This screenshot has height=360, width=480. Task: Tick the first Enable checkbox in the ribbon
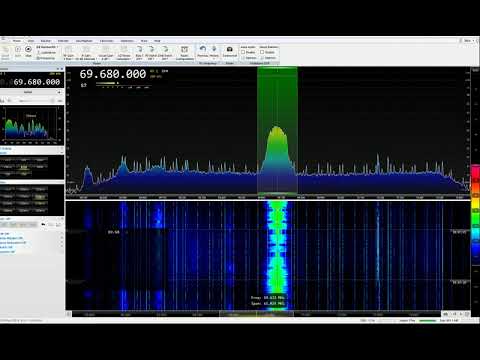(243, 52)
